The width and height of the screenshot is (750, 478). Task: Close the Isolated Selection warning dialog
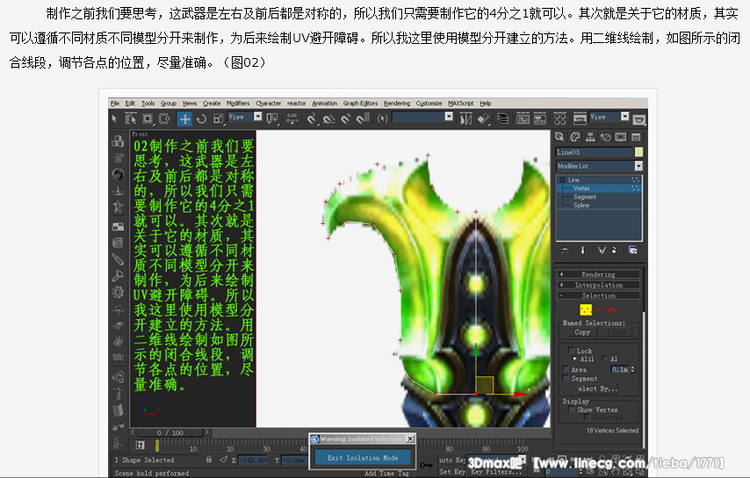click(410, 439)
